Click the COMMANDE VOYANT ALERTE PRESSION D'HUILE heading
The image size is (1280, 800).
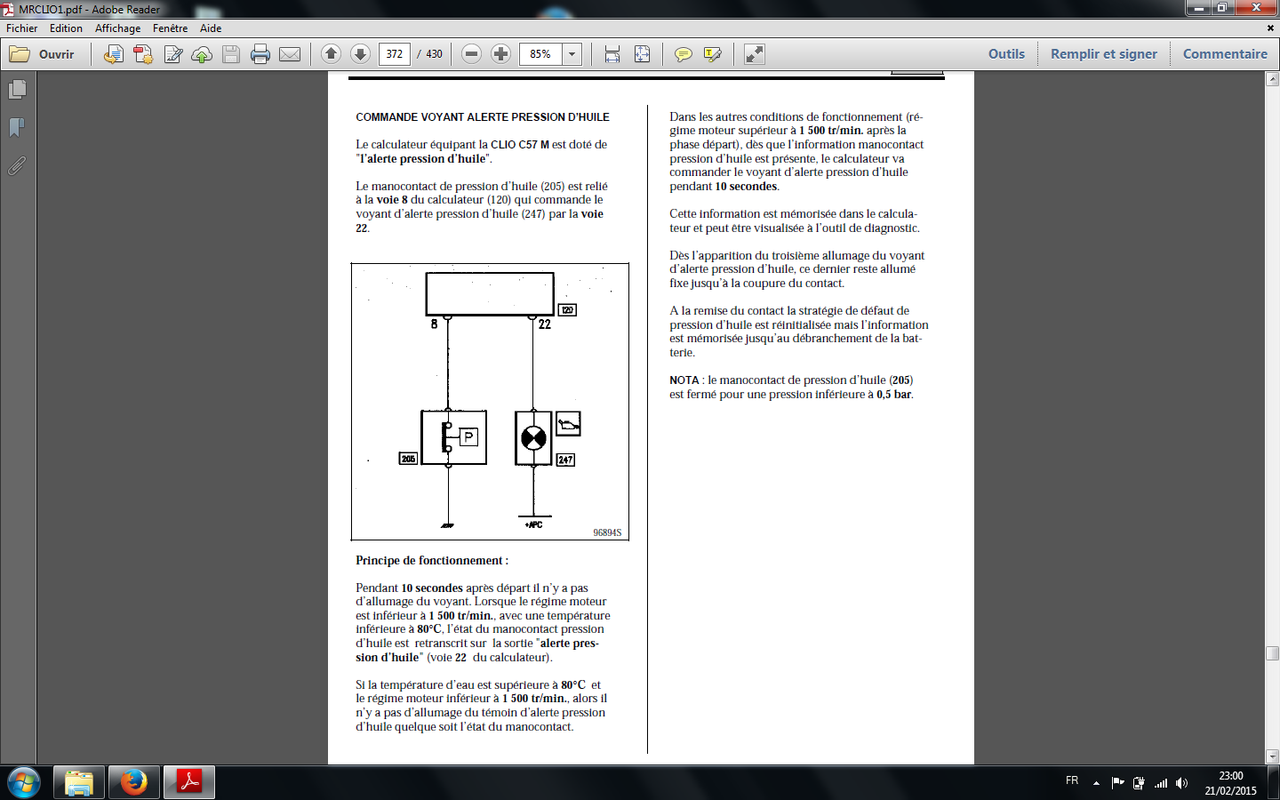pyautogui.click(x=482, y=117)
